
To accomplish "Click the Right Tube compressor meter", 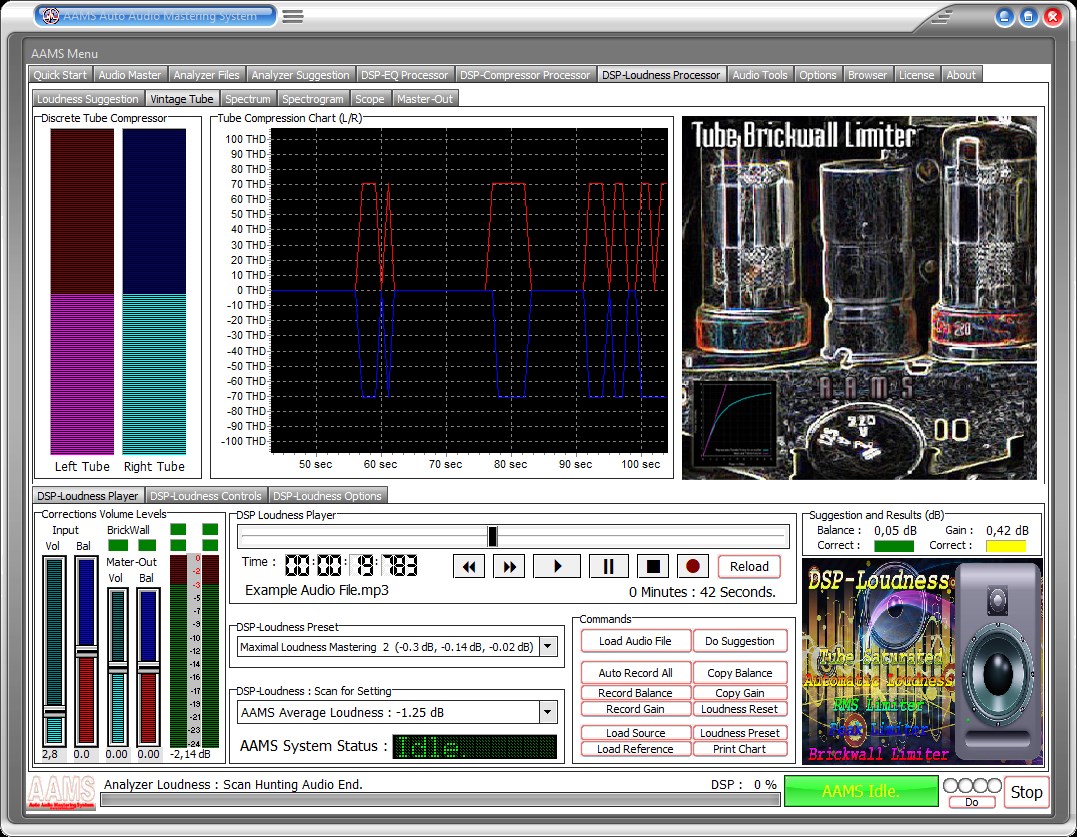I will tap(154, 291).
